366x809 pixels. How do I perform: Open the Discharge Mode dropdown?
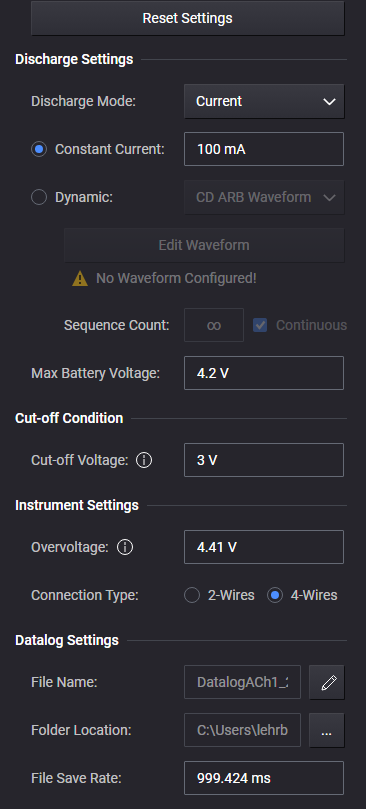tap(264, 101)
